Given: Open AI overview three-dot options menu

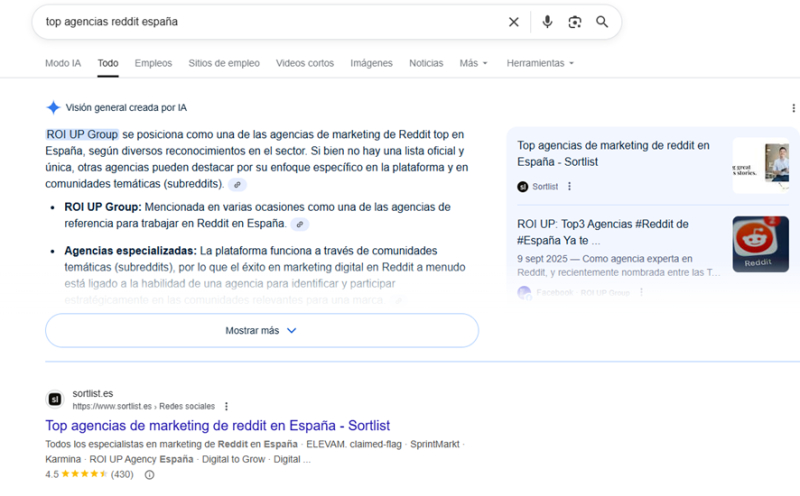Looking at the screenshot, I should tap(793, 108).
